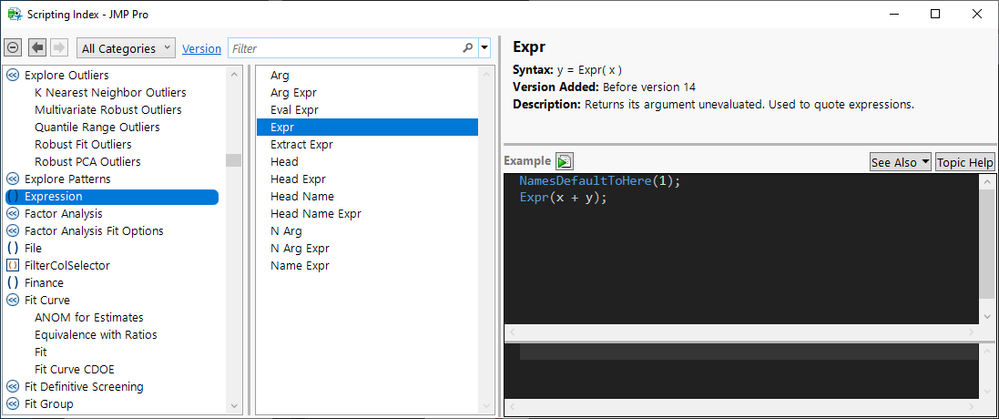Click the category list vertical scrollbar thumb
Image resolution: width=999 pixels, height=419 pixels.
(x=233, y=160)
